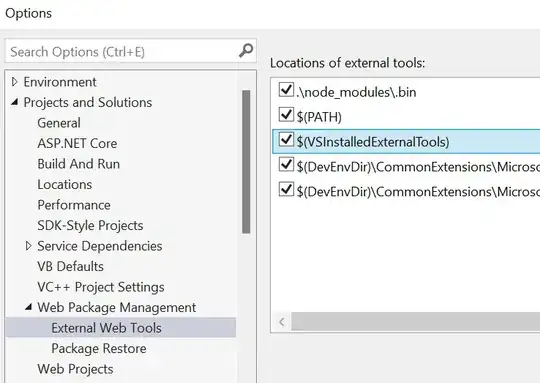Collapse the Web Package Management node
This screenshot has height=383, width=540.
click(x=29, y=307)
